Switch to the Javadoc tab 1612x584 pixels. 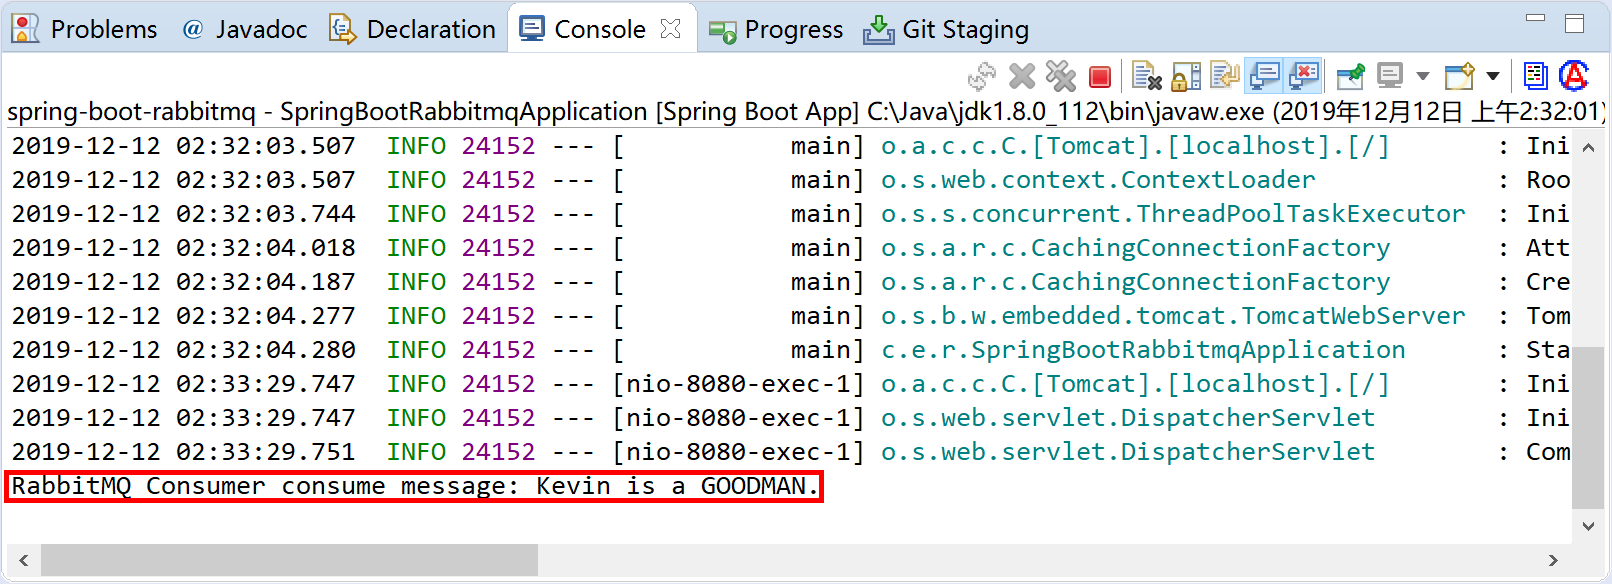[245, 30]
